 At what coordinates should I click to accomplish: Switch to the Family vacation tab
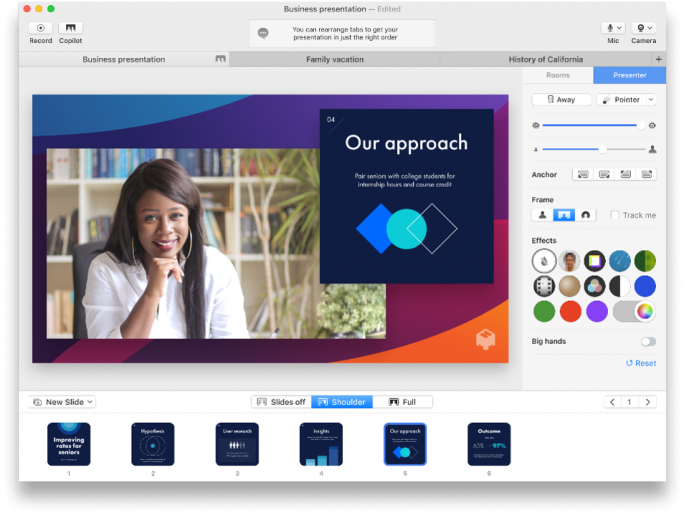coord(335,59)
